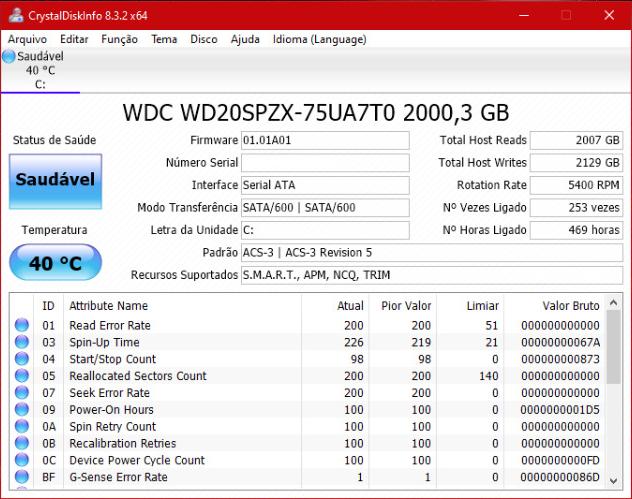Select the Spin-Up Time attribute name
Viewport: 632px width, 499px height.
(x=104, y=342)
